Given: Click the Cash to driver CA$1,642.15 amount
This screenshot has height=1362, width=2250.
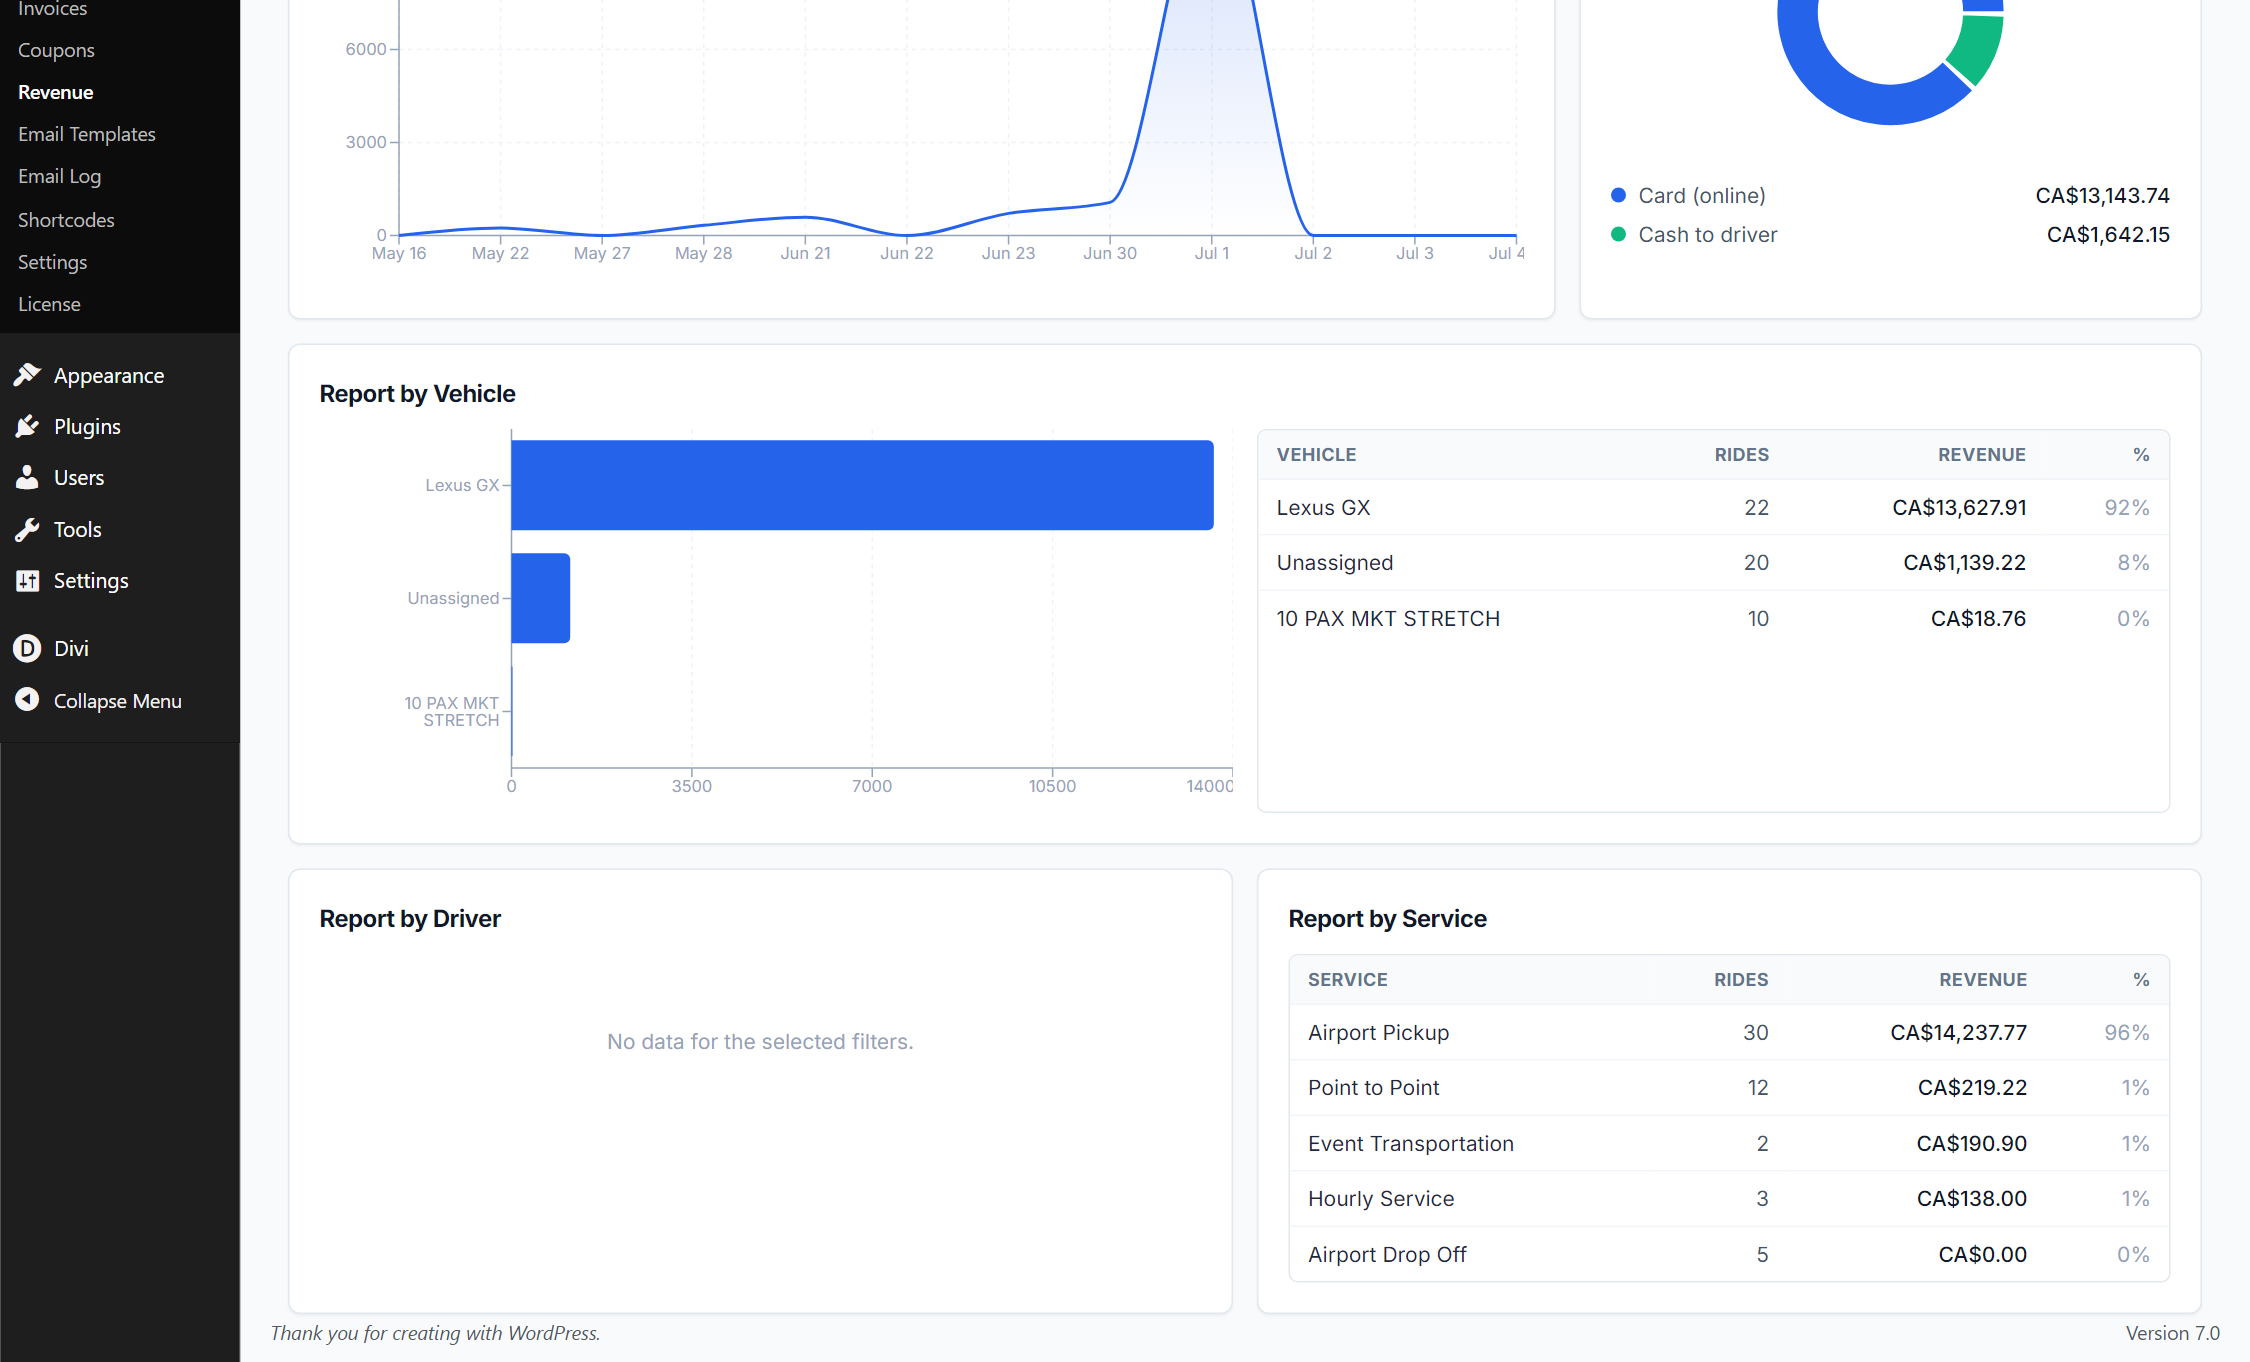Looking at the screenshot, I should [x=2108, y=234].
